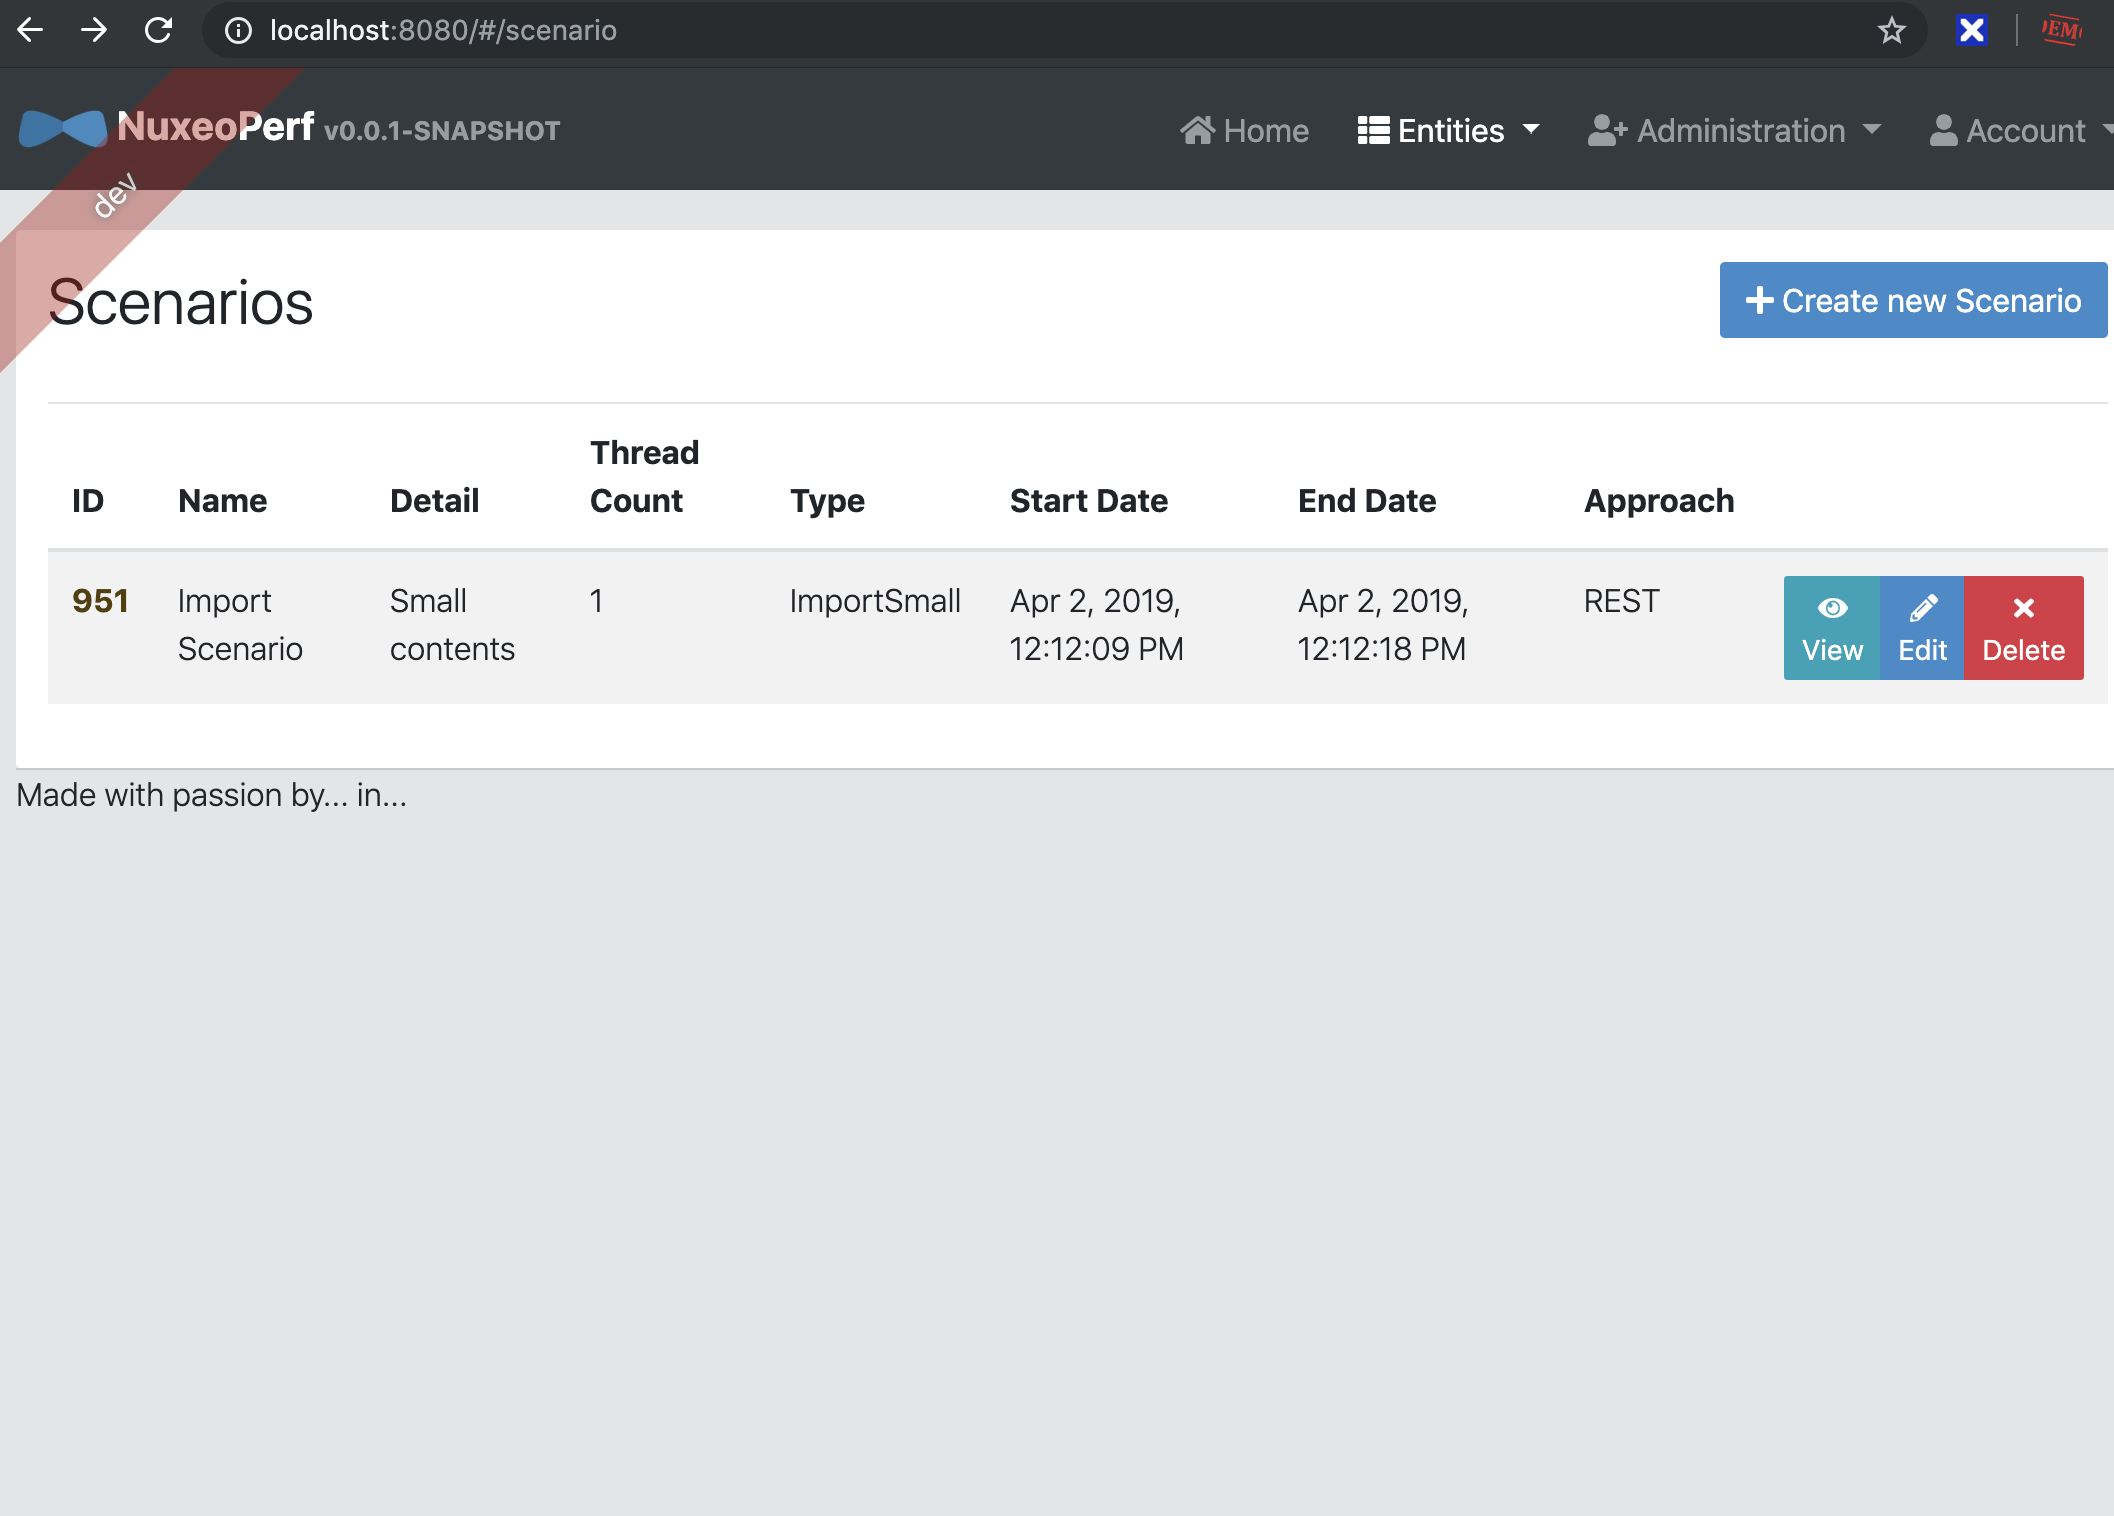View scenario 951 via eye button
Image resolution: width=2114 pixels, height=1516 pixels.
coord(1831,628)
